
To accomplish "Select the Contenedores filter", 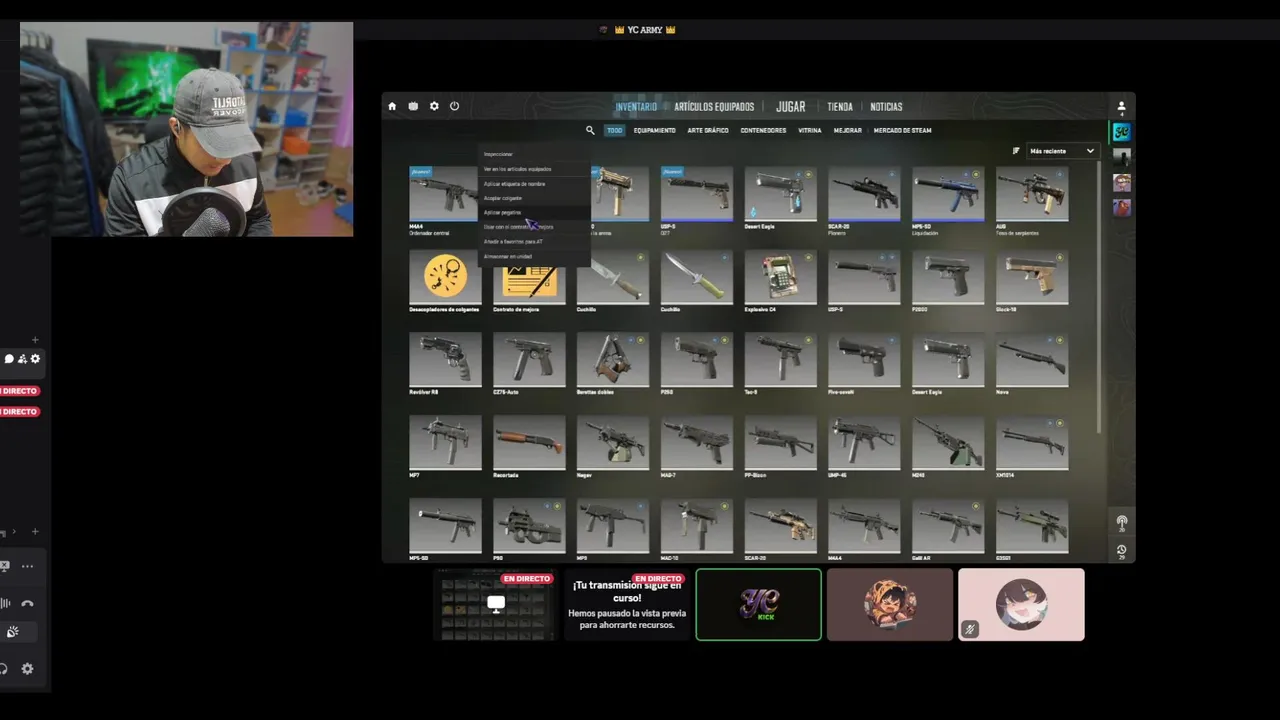I will (763, 130).
